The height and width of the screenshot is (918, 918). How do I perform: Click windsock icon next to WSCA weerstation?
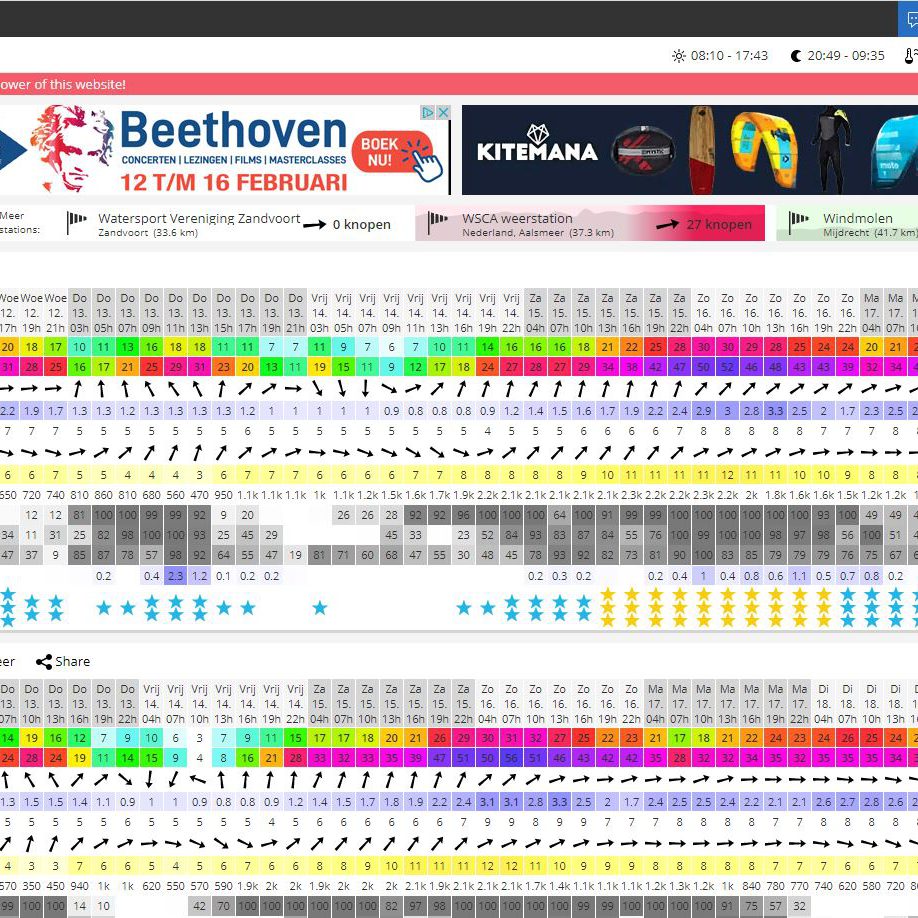(x=439, y=223)
